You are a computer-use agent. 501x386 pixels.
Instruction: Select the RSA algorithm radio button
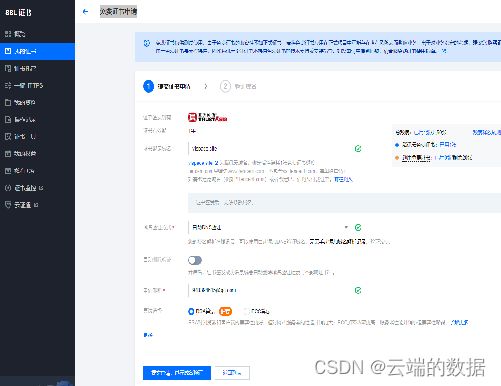pyautogui.click(x=191, y=311)
